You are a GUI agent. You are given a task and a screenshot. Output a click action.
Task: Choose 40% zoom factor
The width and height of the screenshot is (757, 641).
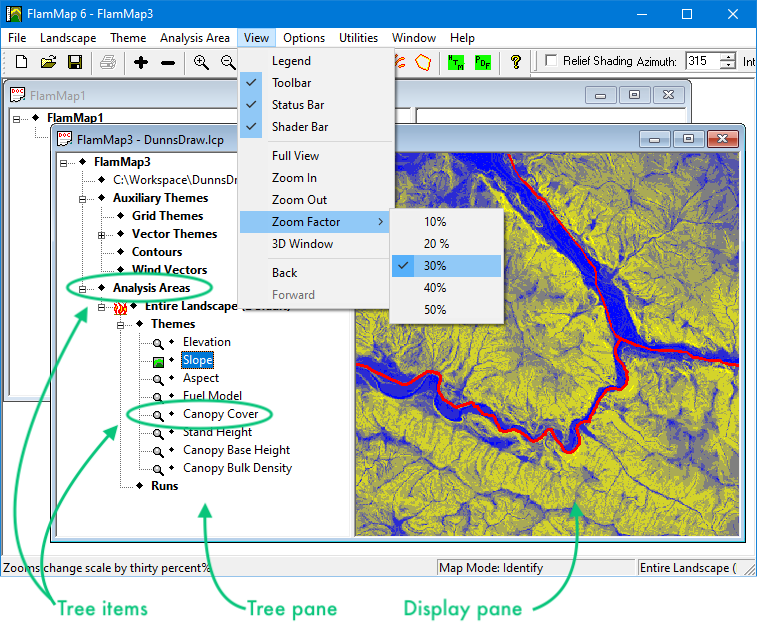click(x=446, y=288)
